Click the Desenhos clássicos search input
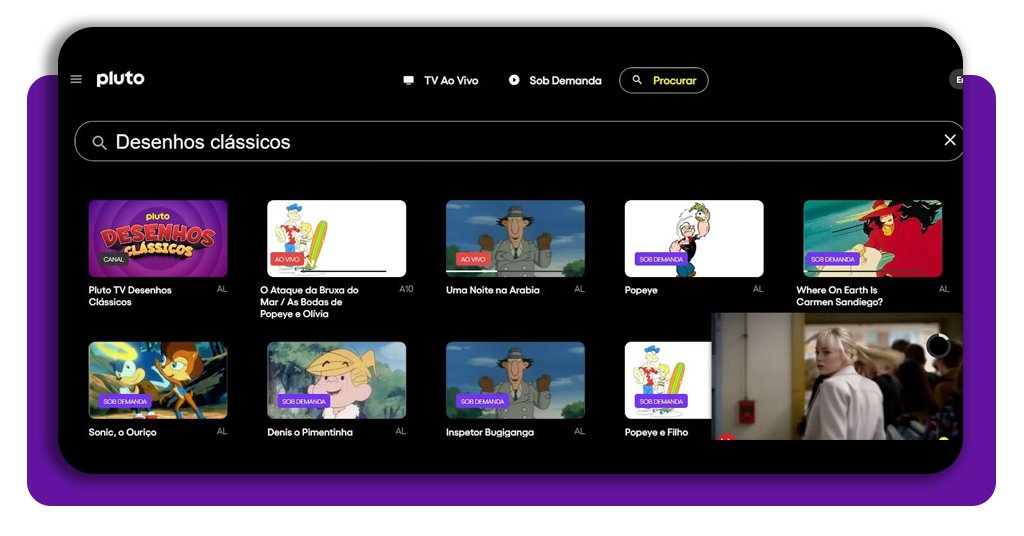Screen dimensions: 1024x536 500,142
